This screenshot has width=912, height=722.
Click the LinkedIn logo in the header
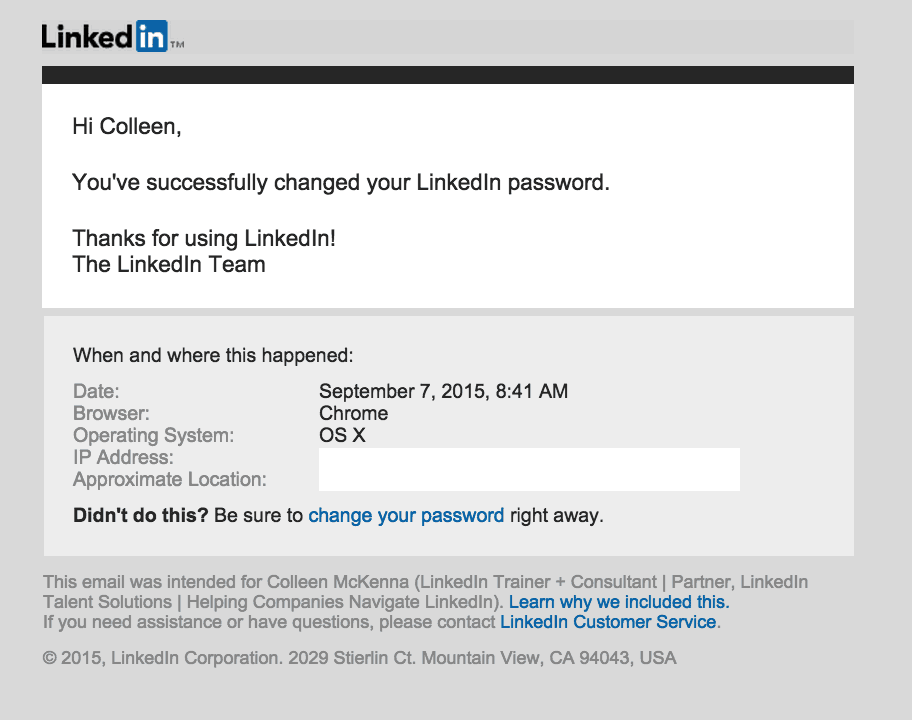(113, 36)
